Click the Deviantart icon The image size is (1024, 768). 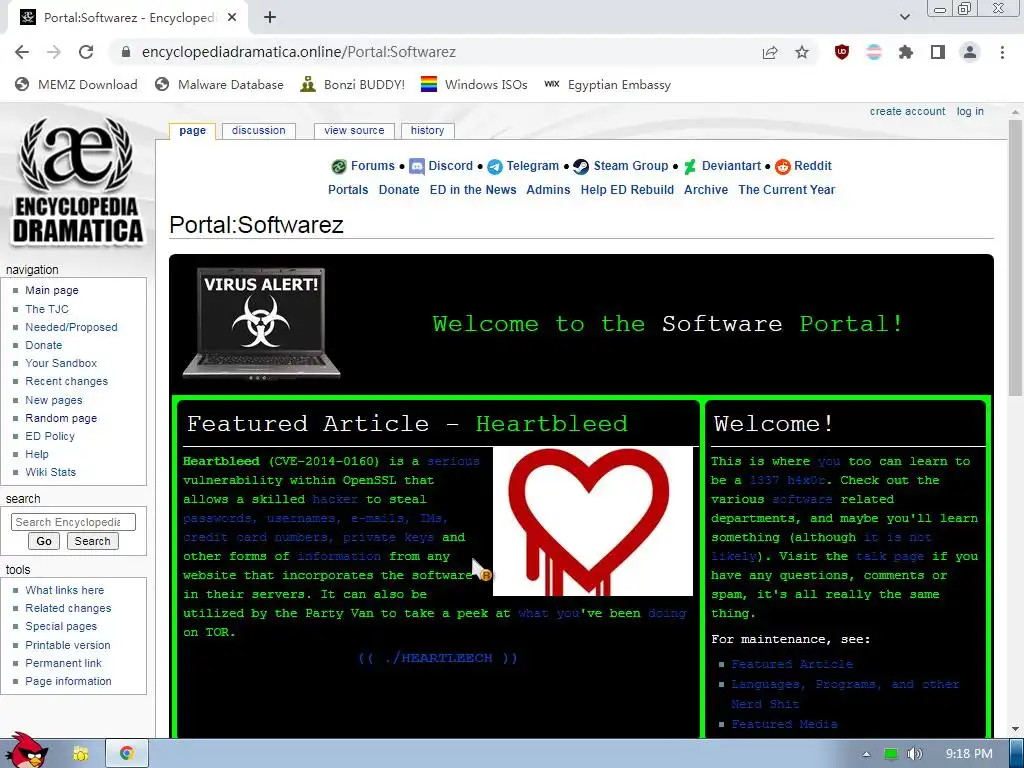pos(690,167)
